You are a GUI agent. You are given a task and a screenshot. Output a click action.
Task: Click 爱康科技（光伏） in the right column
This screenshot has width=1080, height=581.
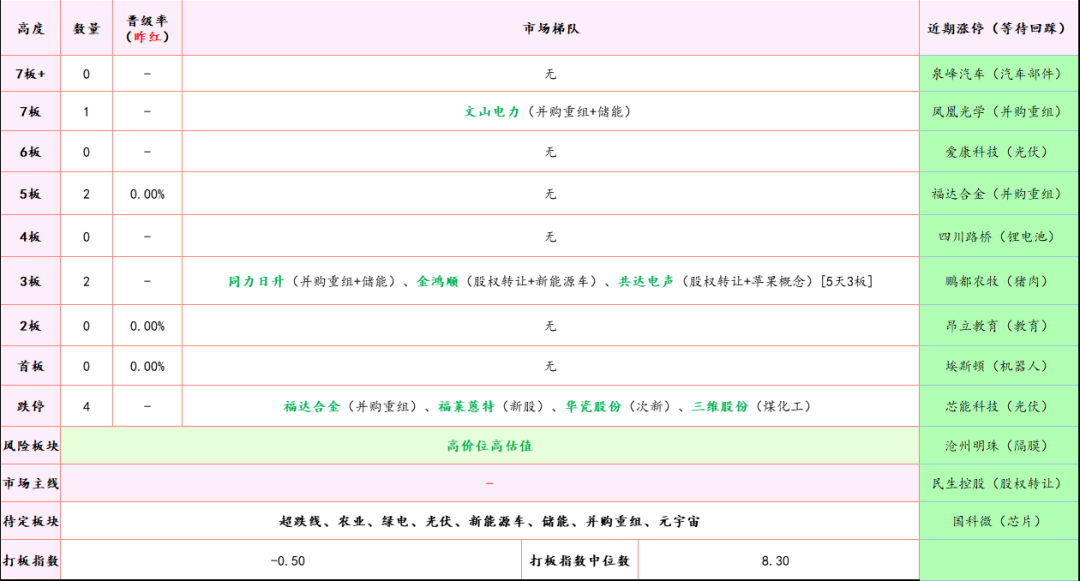(997, 151)
